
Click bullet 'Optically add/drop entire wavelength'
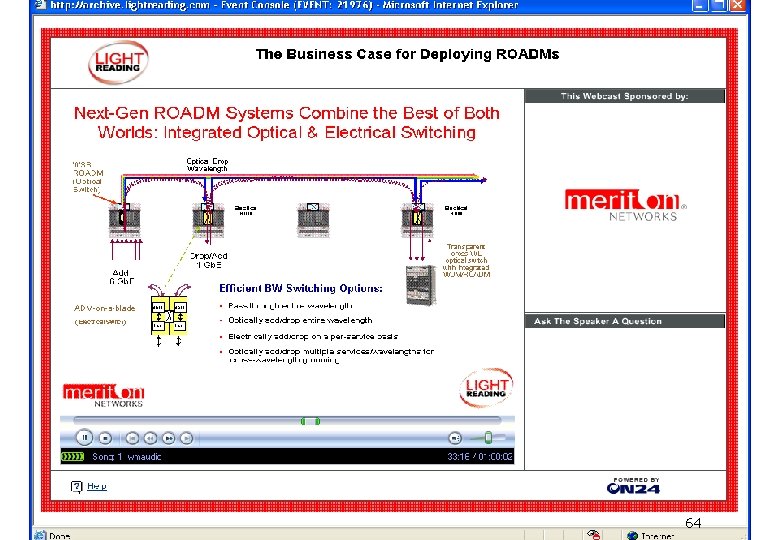[300, 320]
